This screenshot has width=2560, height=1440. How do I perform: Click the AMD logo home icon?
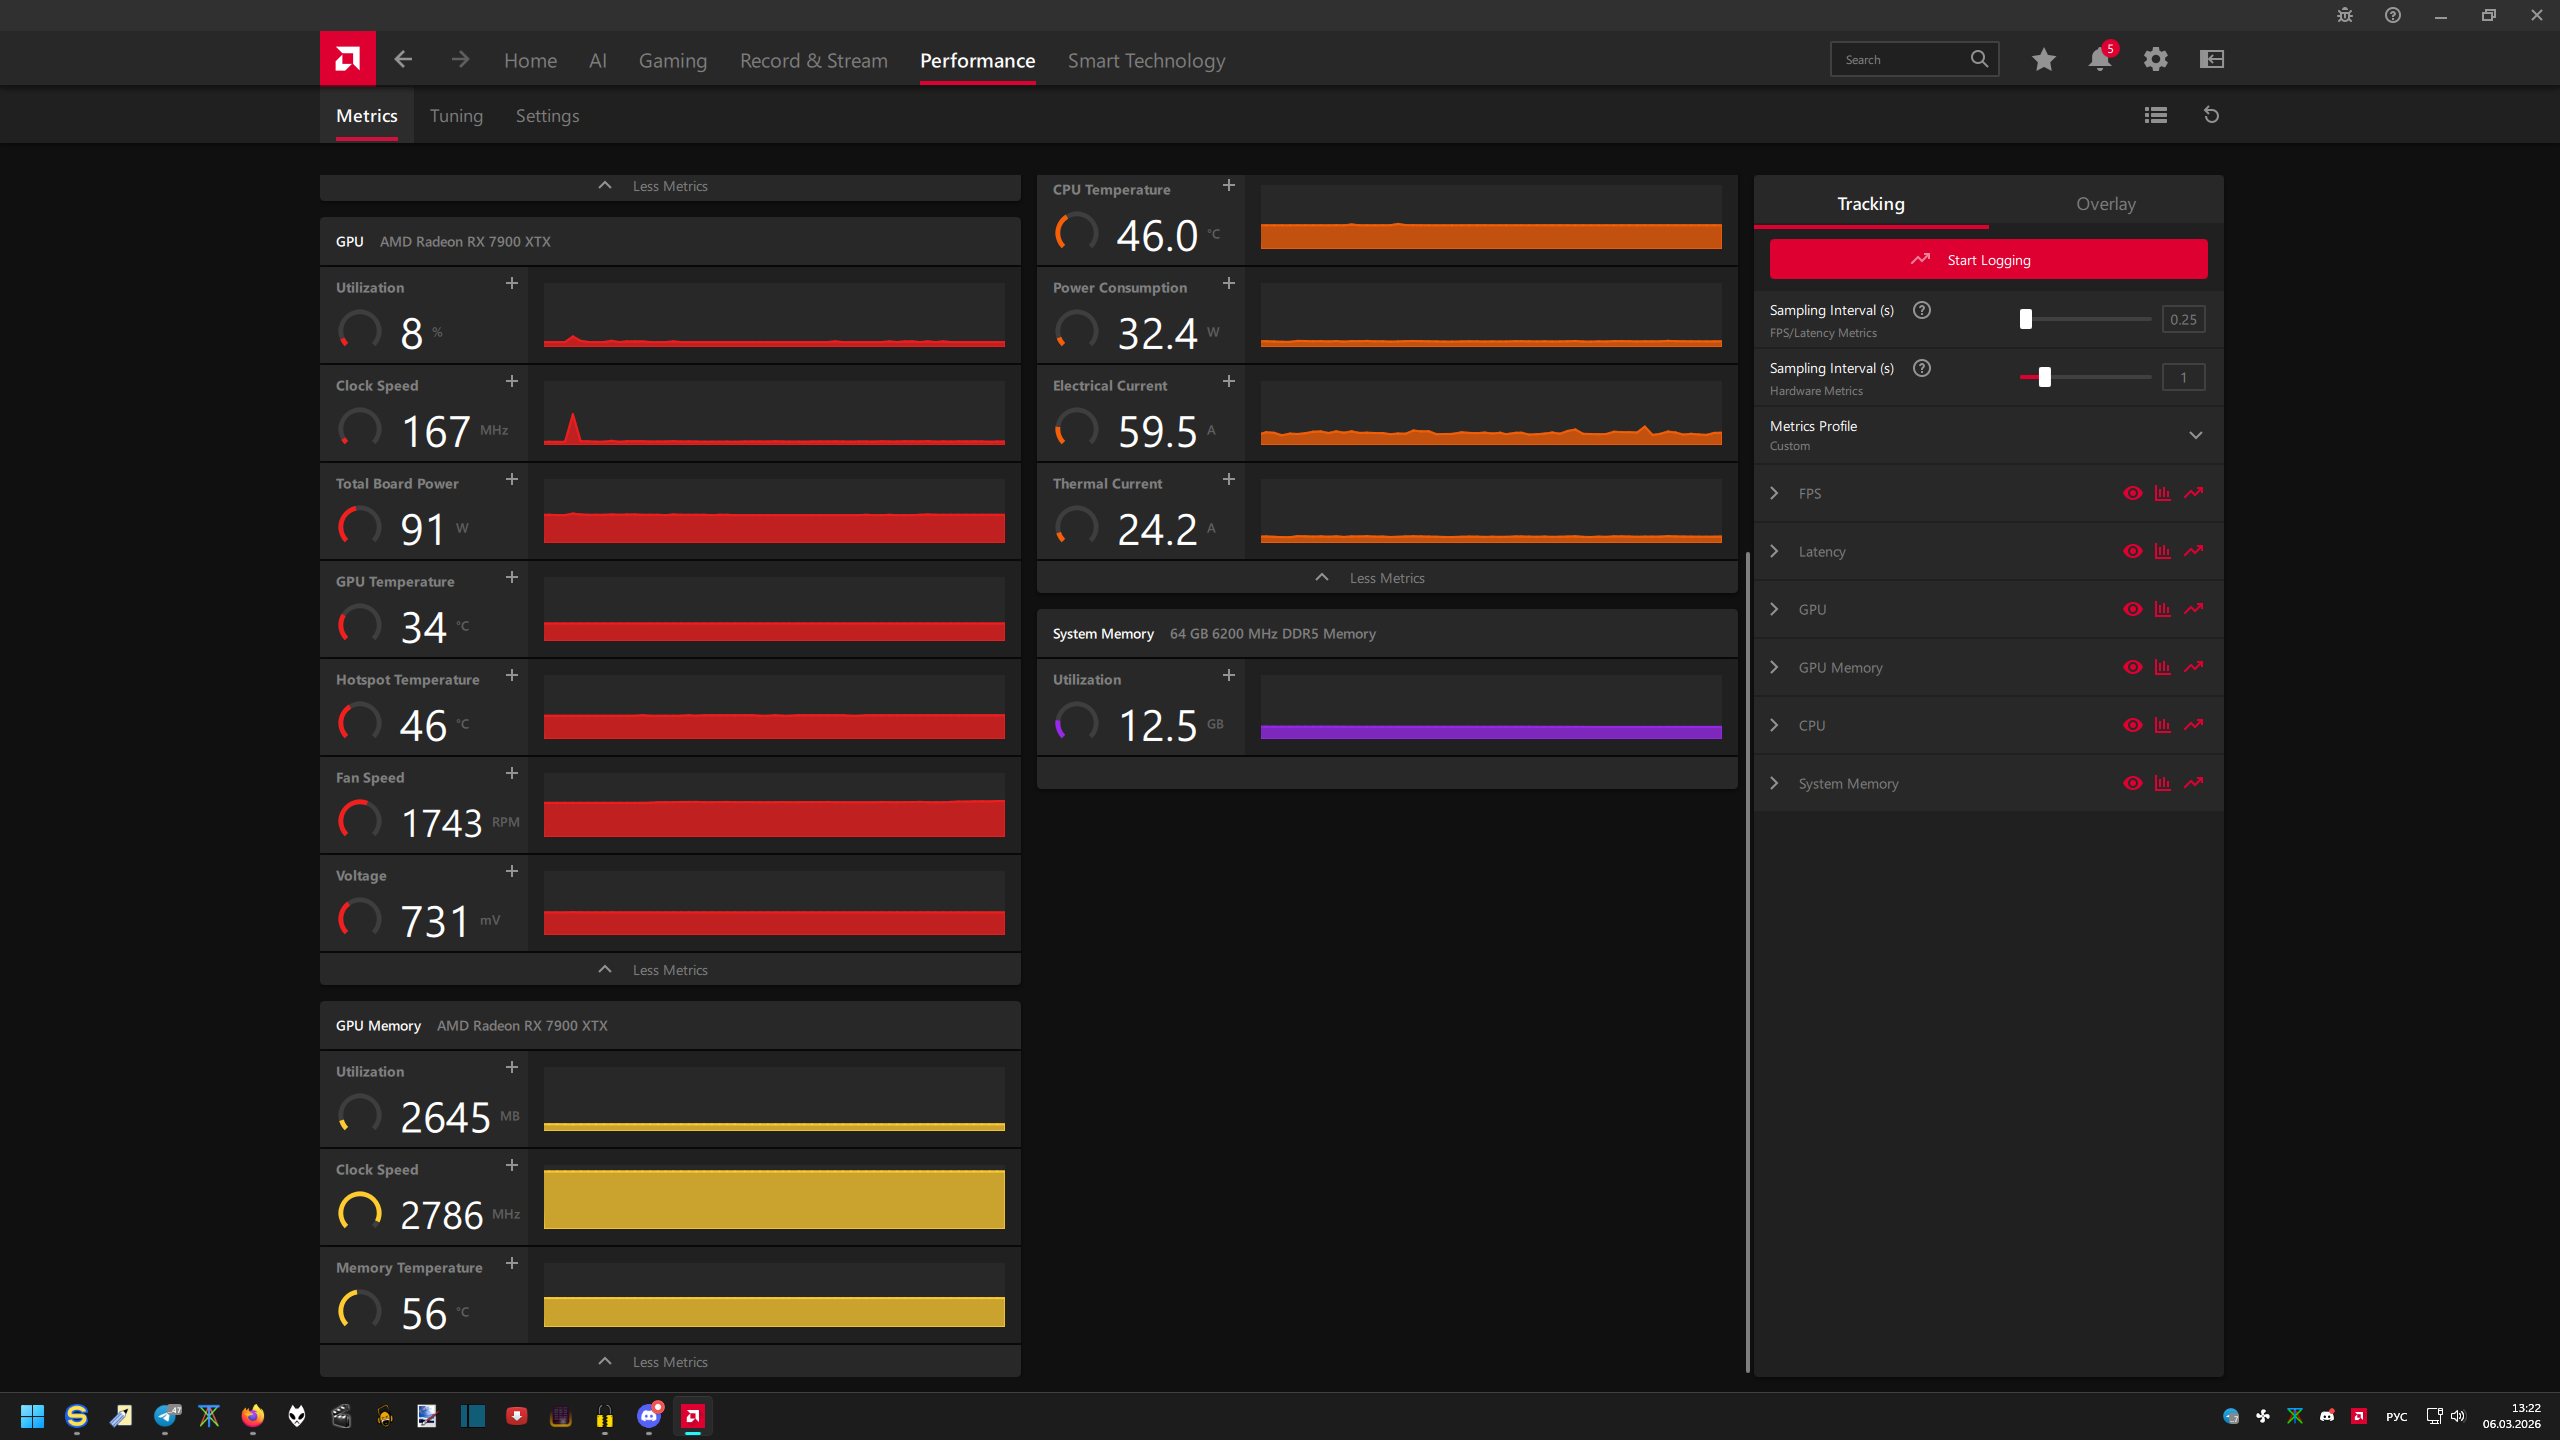click(x=347, y=59)
